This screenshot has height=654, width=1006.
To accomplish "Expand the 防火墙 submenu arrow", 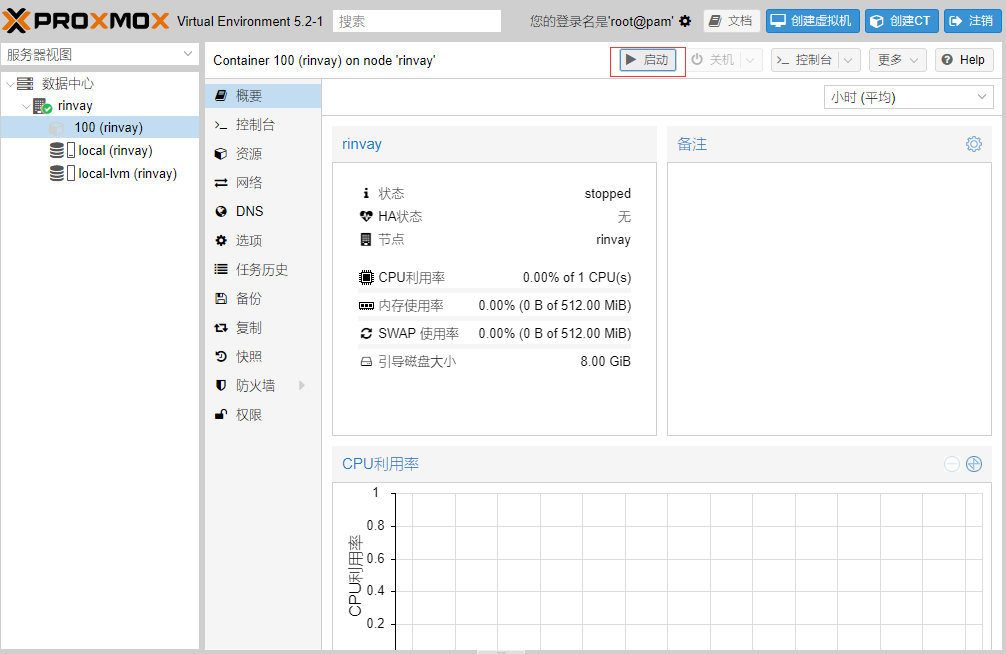I will click(302, 386).
